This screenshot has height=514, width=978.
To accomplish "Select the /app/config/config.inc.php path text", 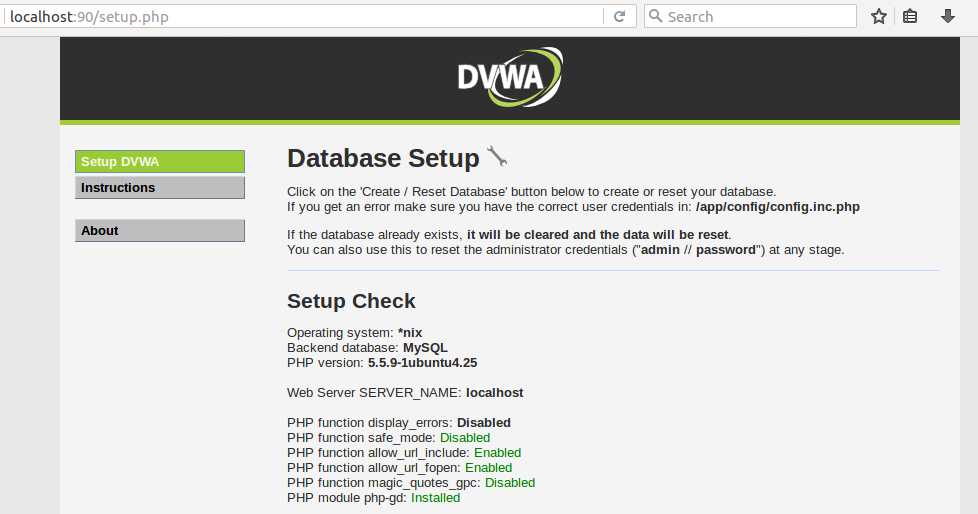I will [778, 207].
